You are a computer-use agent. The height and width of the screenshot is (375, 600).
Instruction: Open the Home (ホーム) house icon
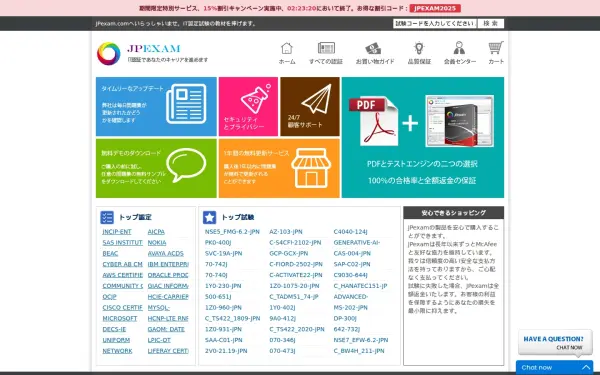[287, 48]
